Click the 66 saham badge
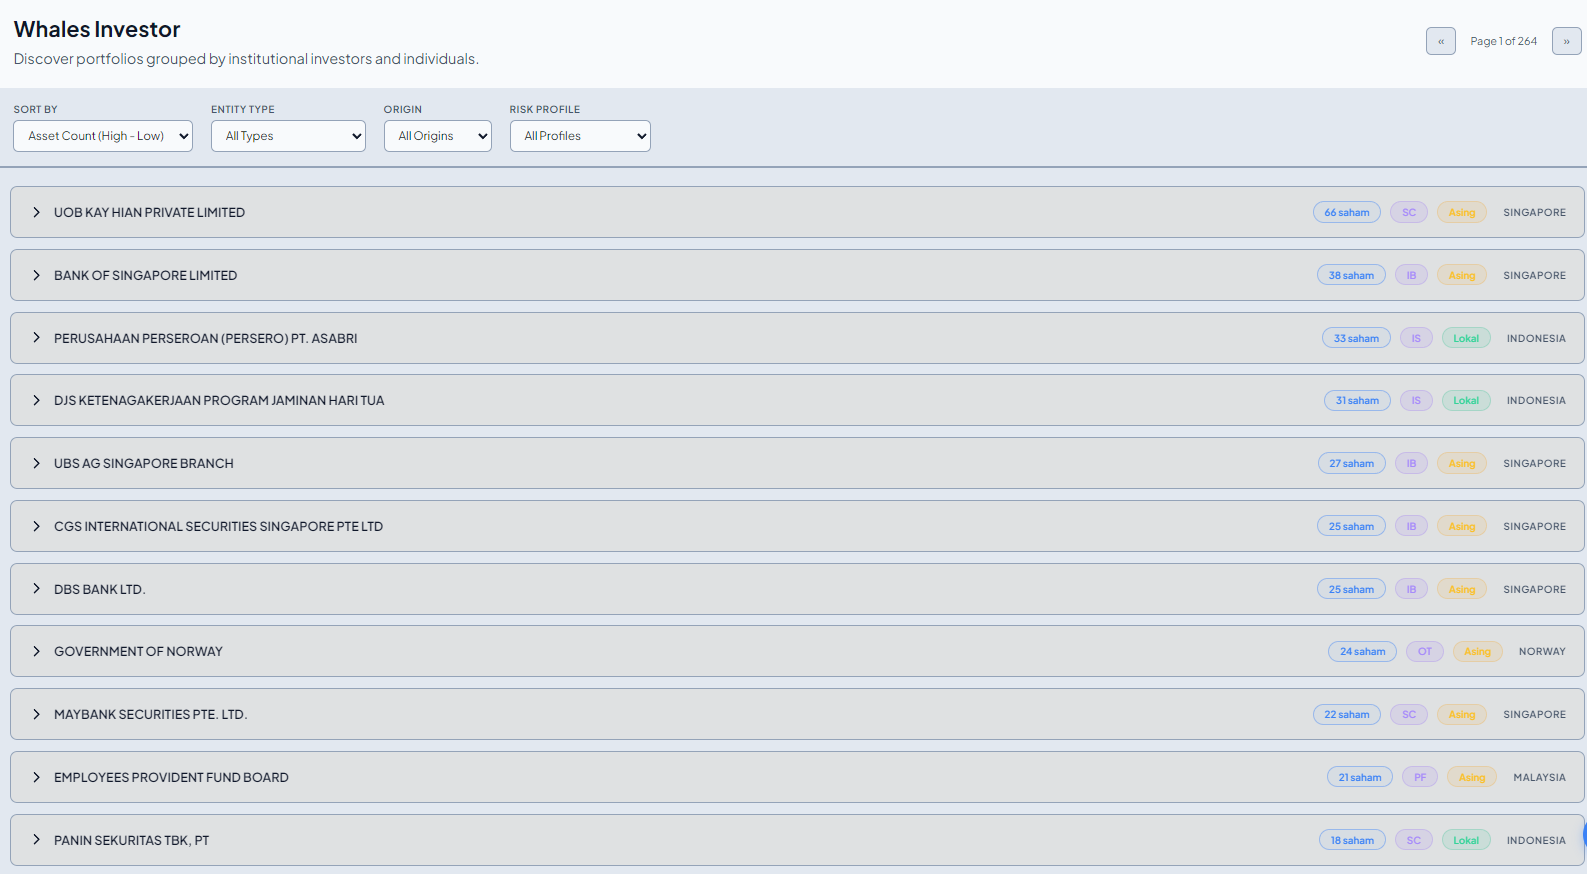 tap(1347, 212)
